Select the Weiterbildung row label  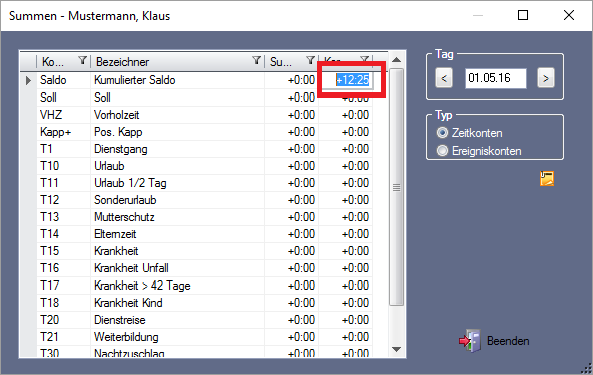126,337
